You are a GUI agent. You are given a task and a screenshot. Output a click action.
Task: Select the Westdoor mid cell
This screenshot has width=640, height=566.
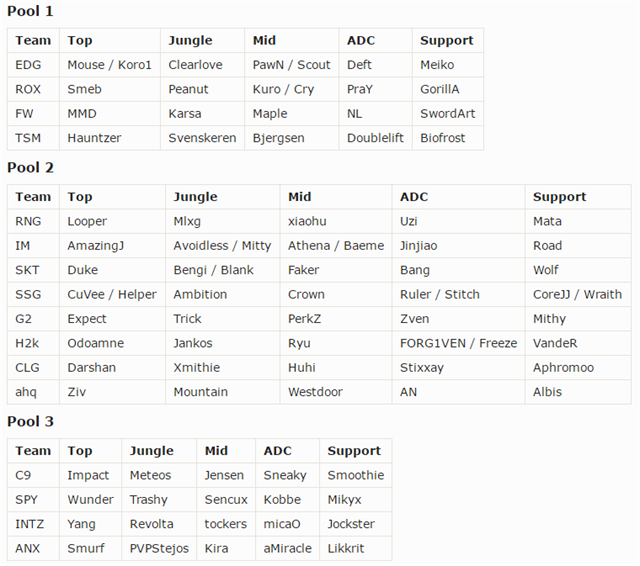tap(315, 392)
